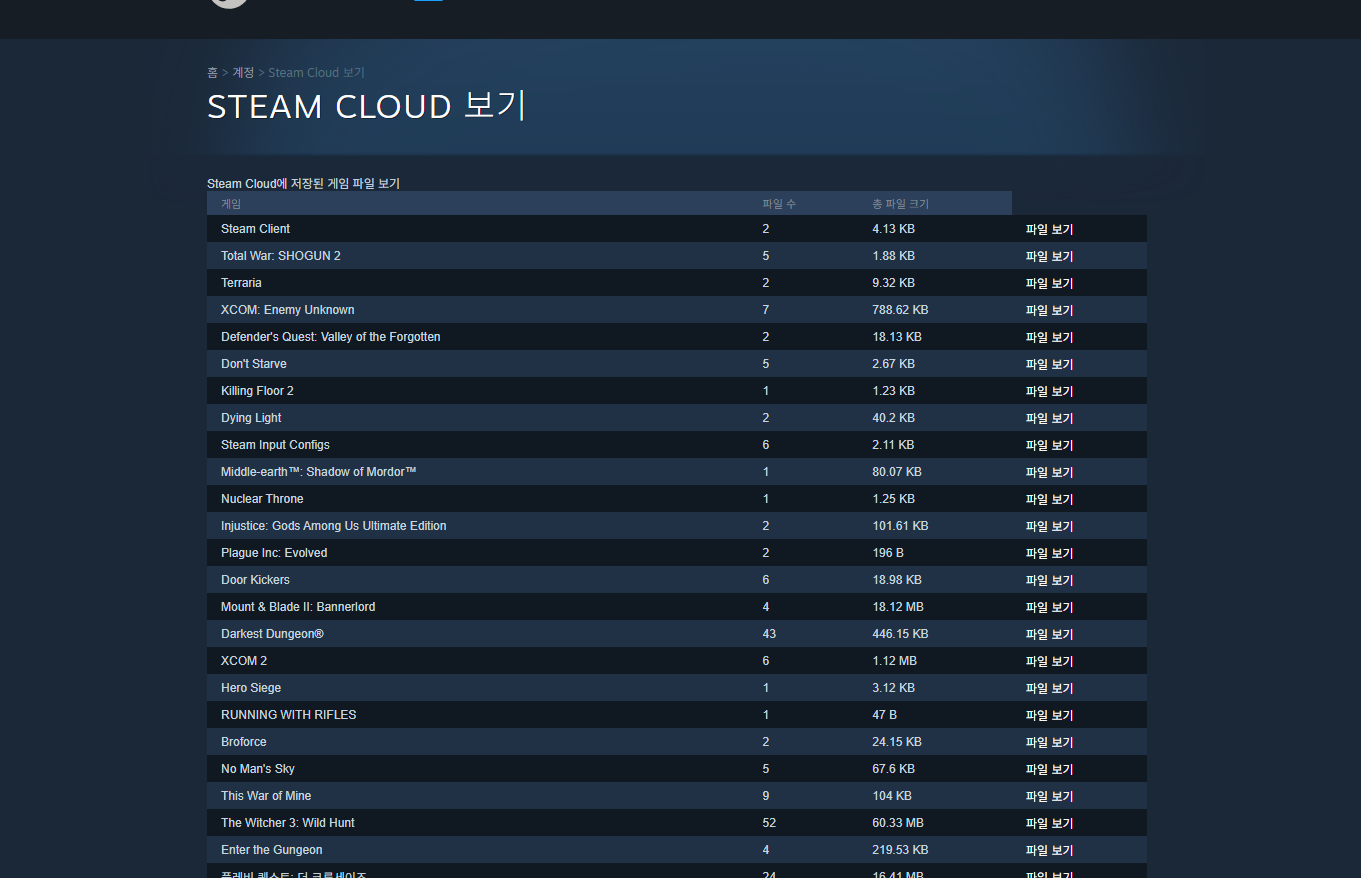Click the game name Dying Light
This screenshot has height=878, width=1361.
coord(251,418)
